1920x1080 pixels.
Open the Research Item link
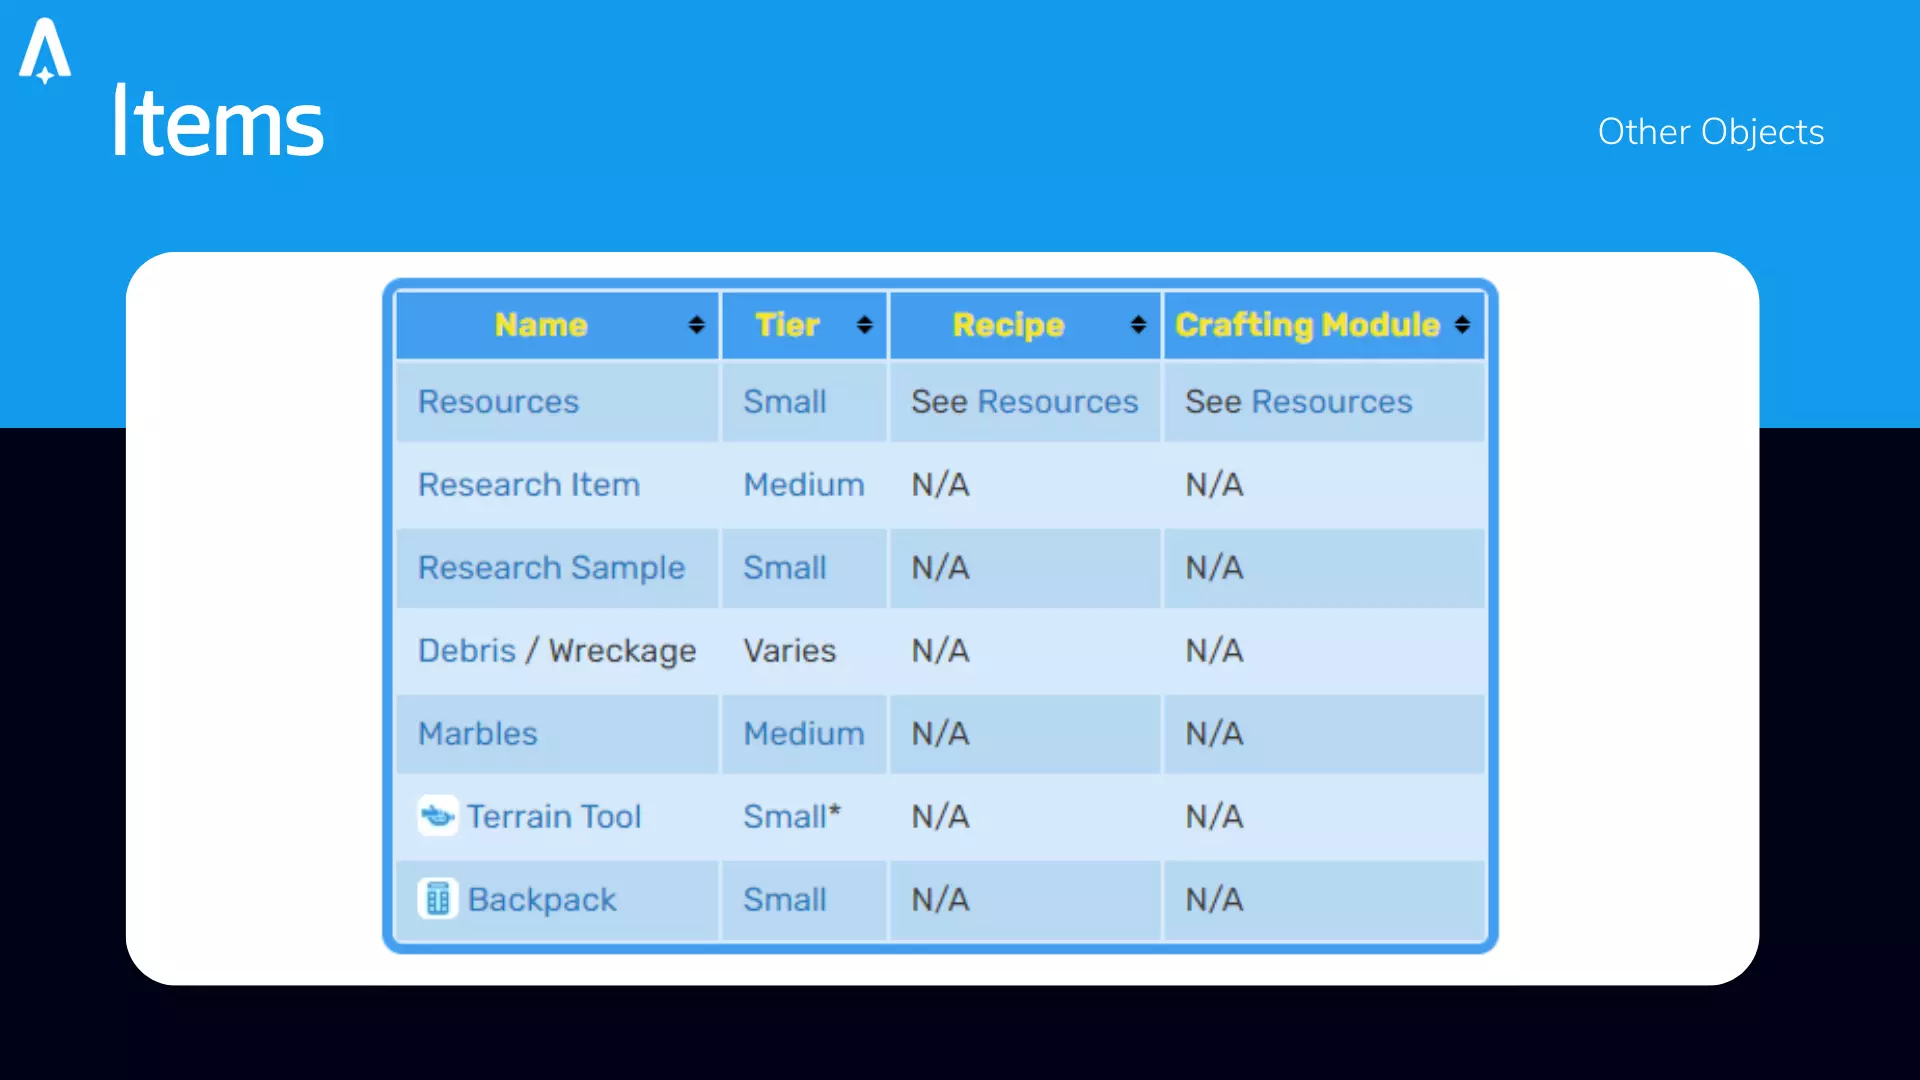pyautogui.click(x=528, y=485)
